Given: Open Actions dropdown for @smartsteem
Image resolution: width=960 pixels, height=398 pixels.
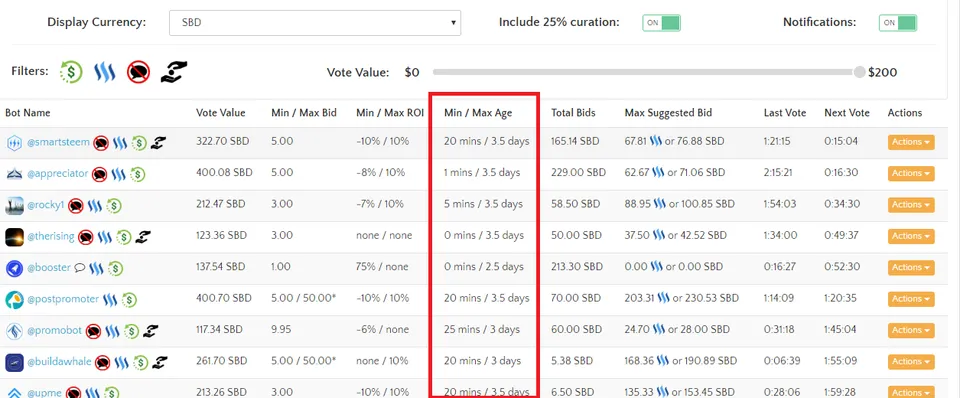Looking at the screenshot, I should point(911,142).
